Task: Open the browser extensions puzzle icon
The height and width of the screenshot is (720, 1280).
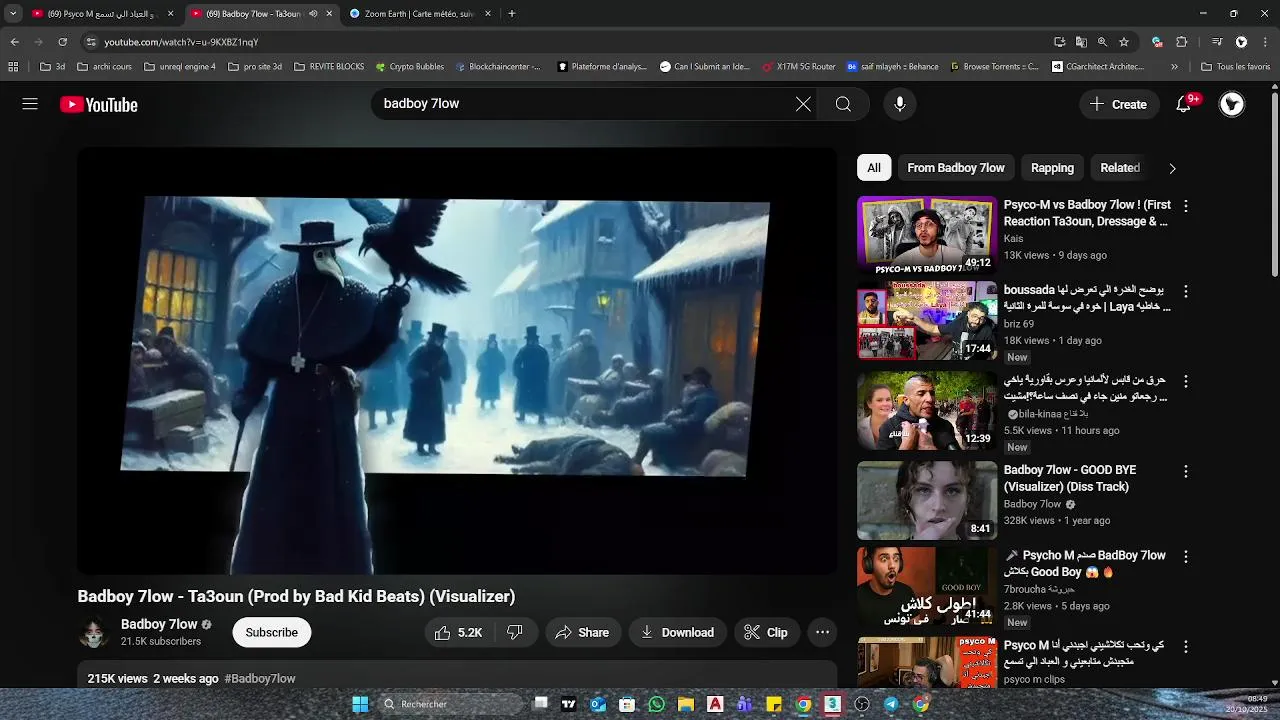Action: click(1182, 42)
